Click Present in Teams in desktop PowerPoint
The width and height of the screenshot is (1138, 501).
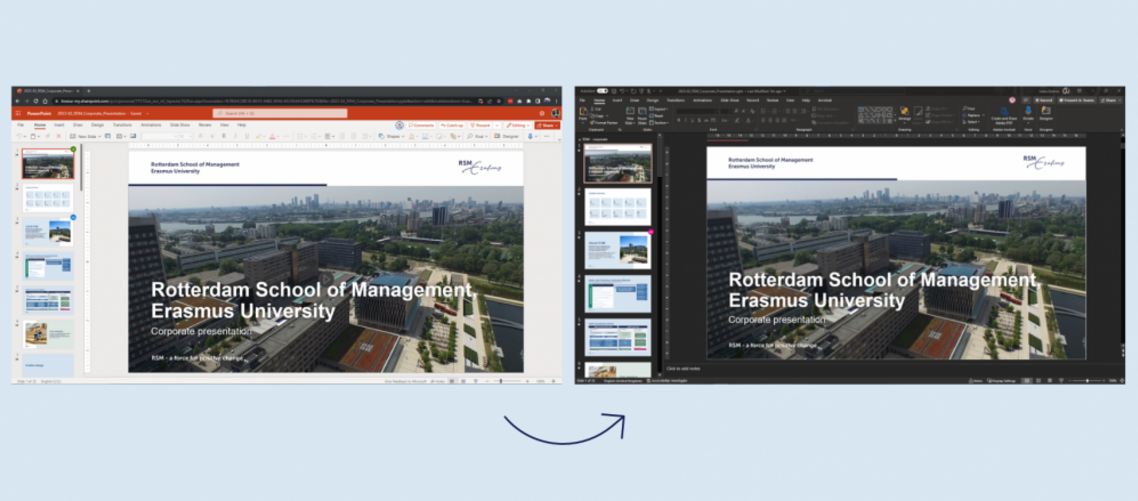[x=1076, y=100]
